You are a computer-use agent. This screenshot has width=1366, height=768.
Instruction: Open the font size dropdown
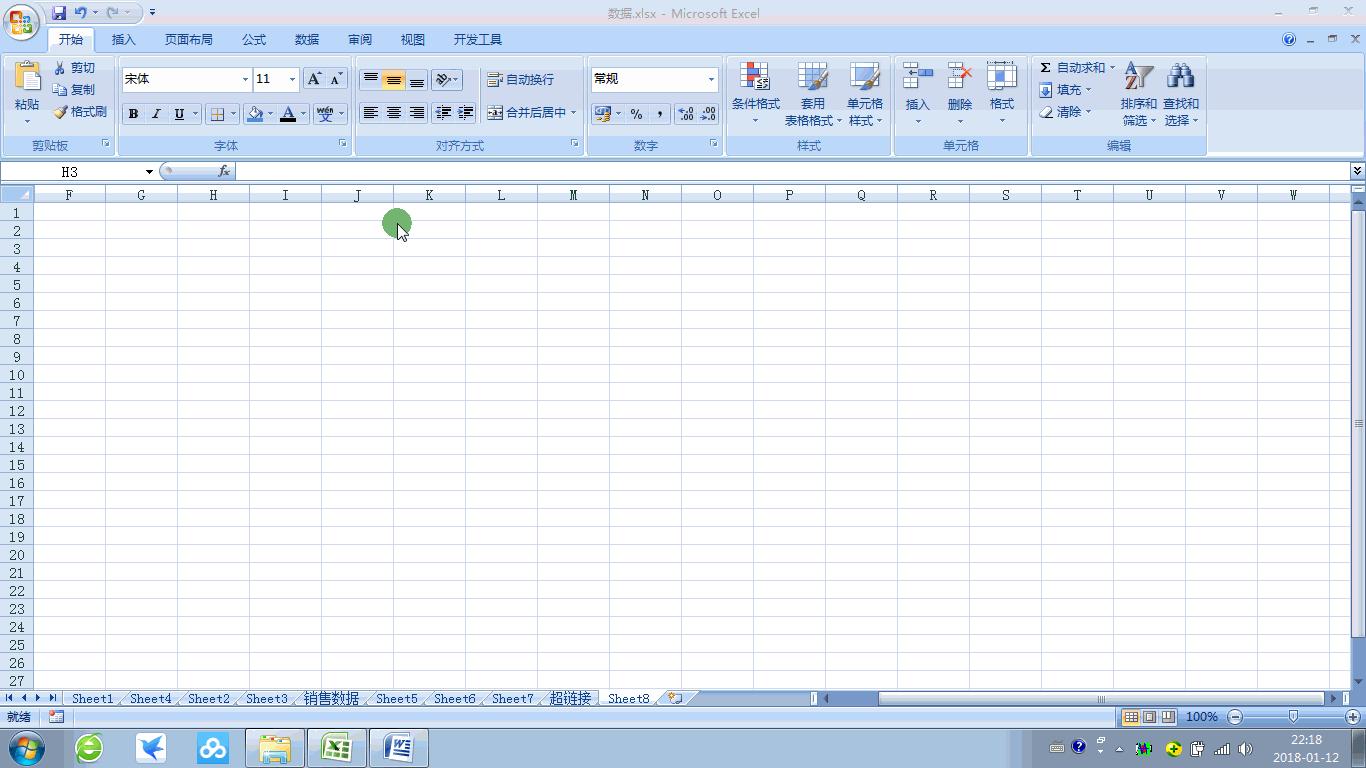290,79
